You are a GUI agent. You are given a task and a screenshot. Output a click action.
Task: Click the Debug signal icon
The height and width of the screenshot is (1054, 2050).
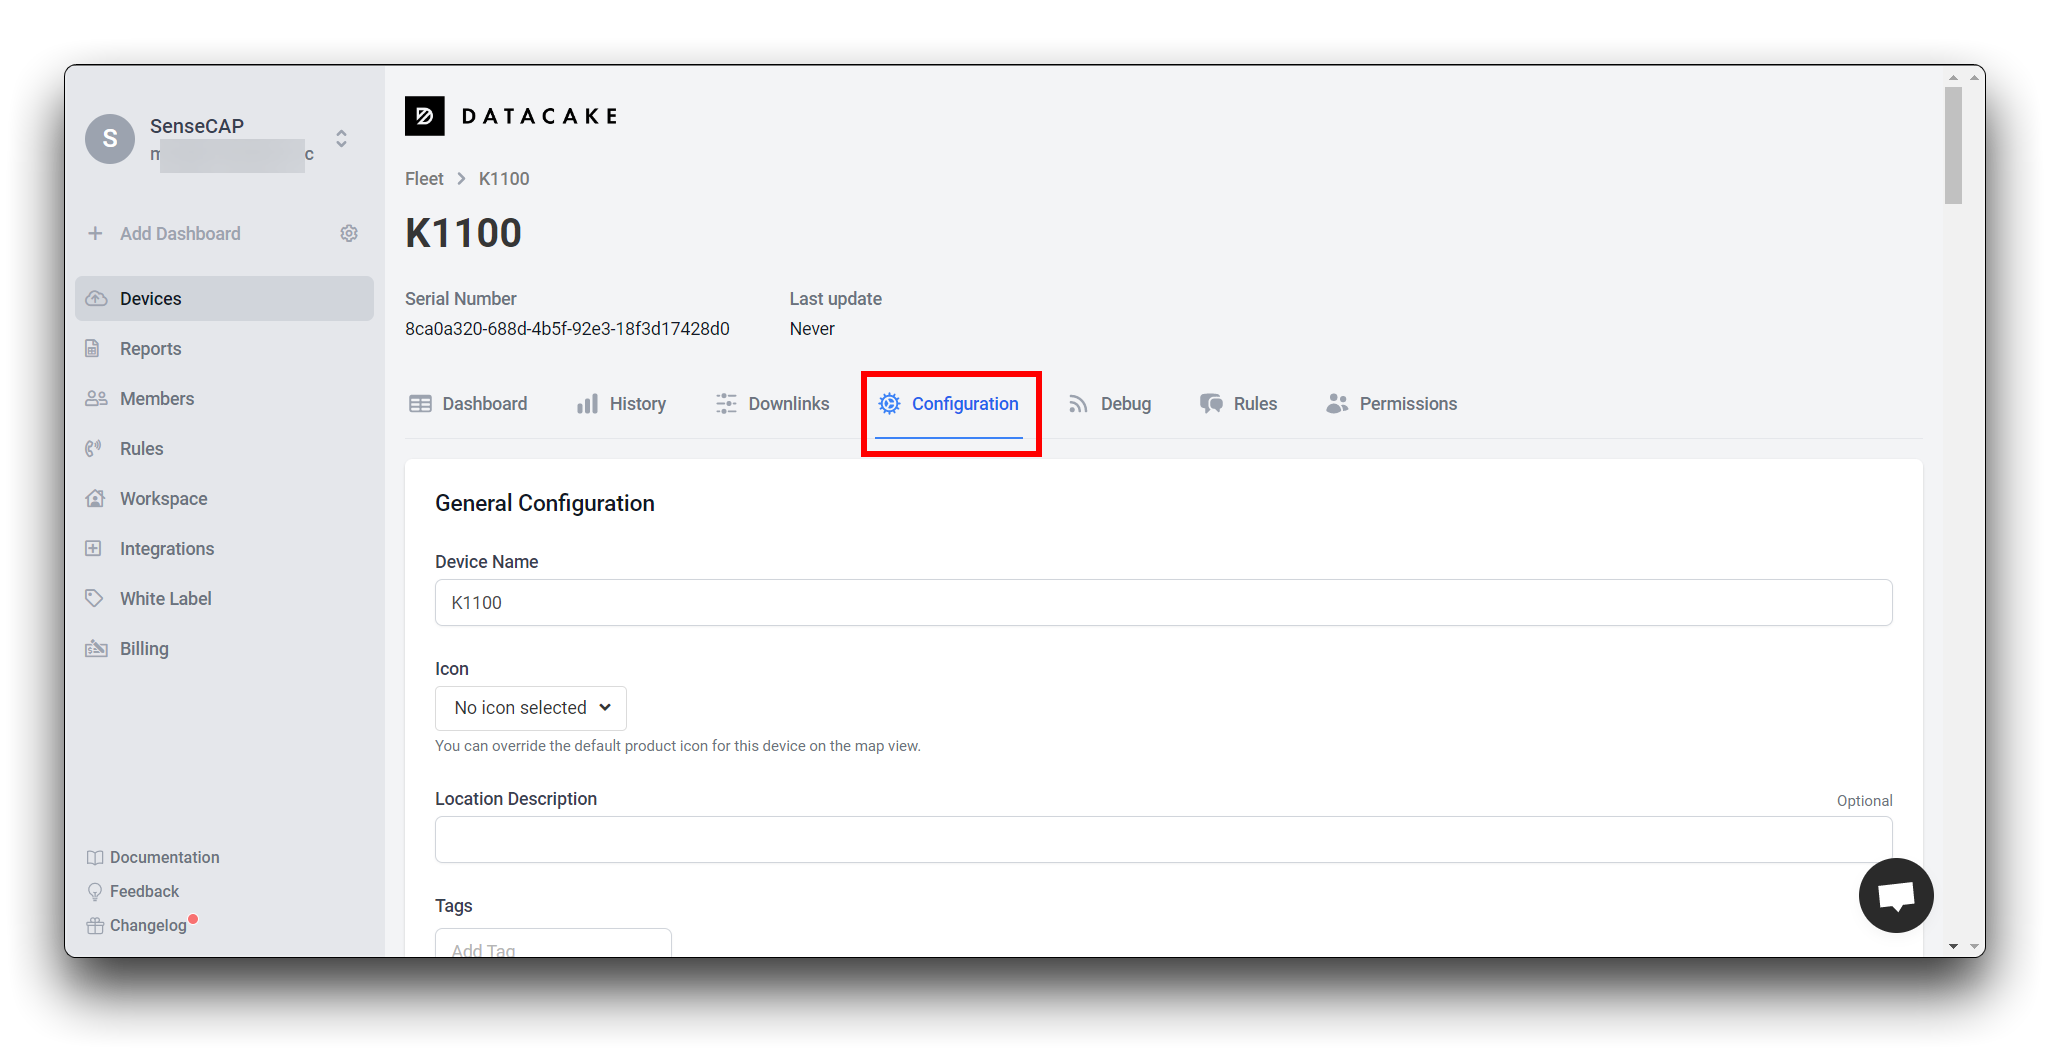[x=1077, y=404]
